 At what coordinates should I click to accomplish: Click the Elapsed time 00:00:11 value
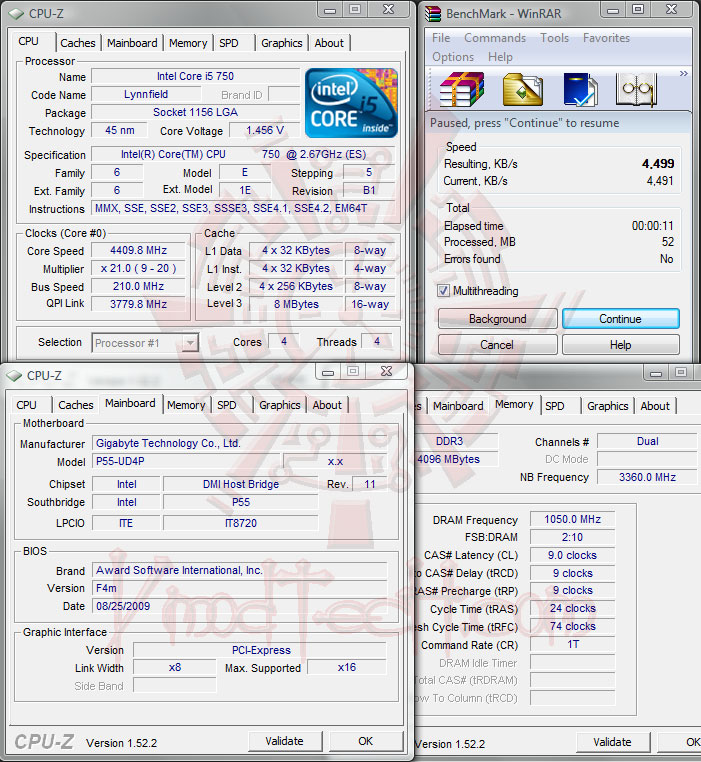pos(652,226)
